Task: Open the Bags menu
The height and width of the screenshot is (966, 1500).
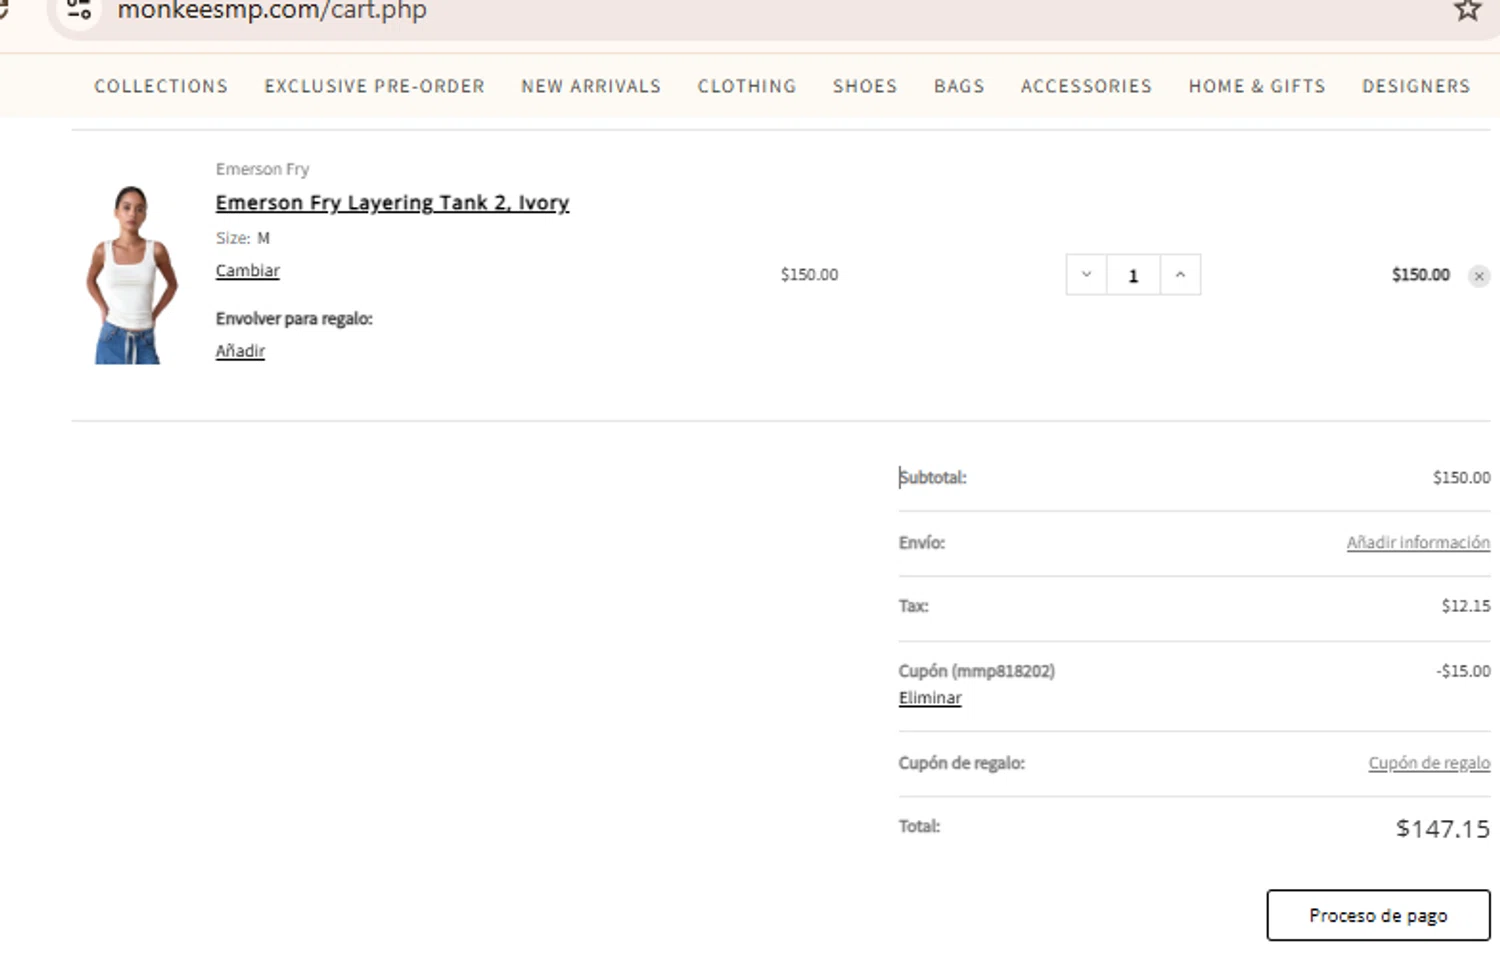Action: [959, 86]
